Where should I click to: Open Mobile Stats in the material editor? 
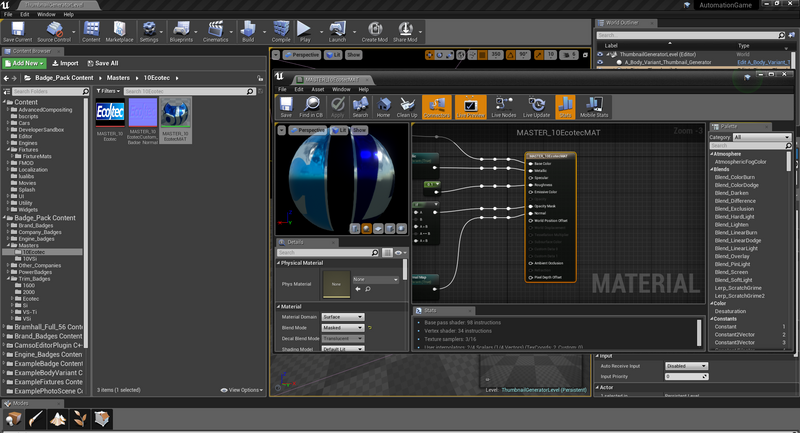pyautogui.click(x=594, y=105)
